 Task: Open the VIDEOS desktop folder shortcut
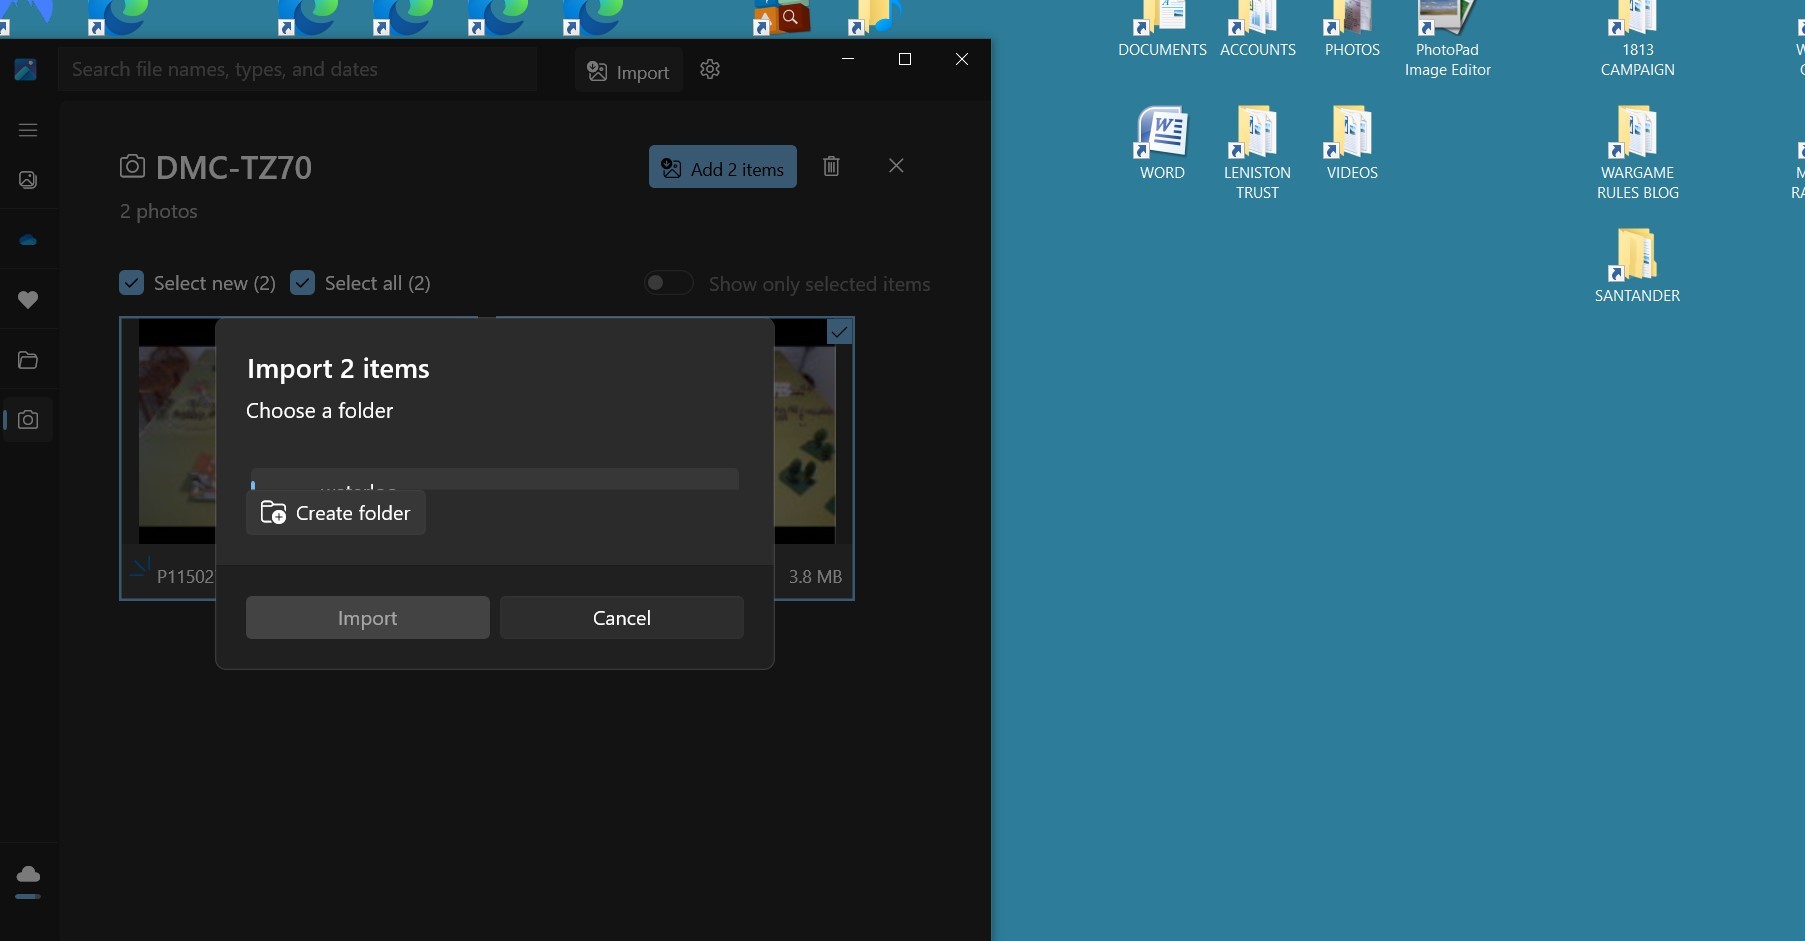(1352, 143)
